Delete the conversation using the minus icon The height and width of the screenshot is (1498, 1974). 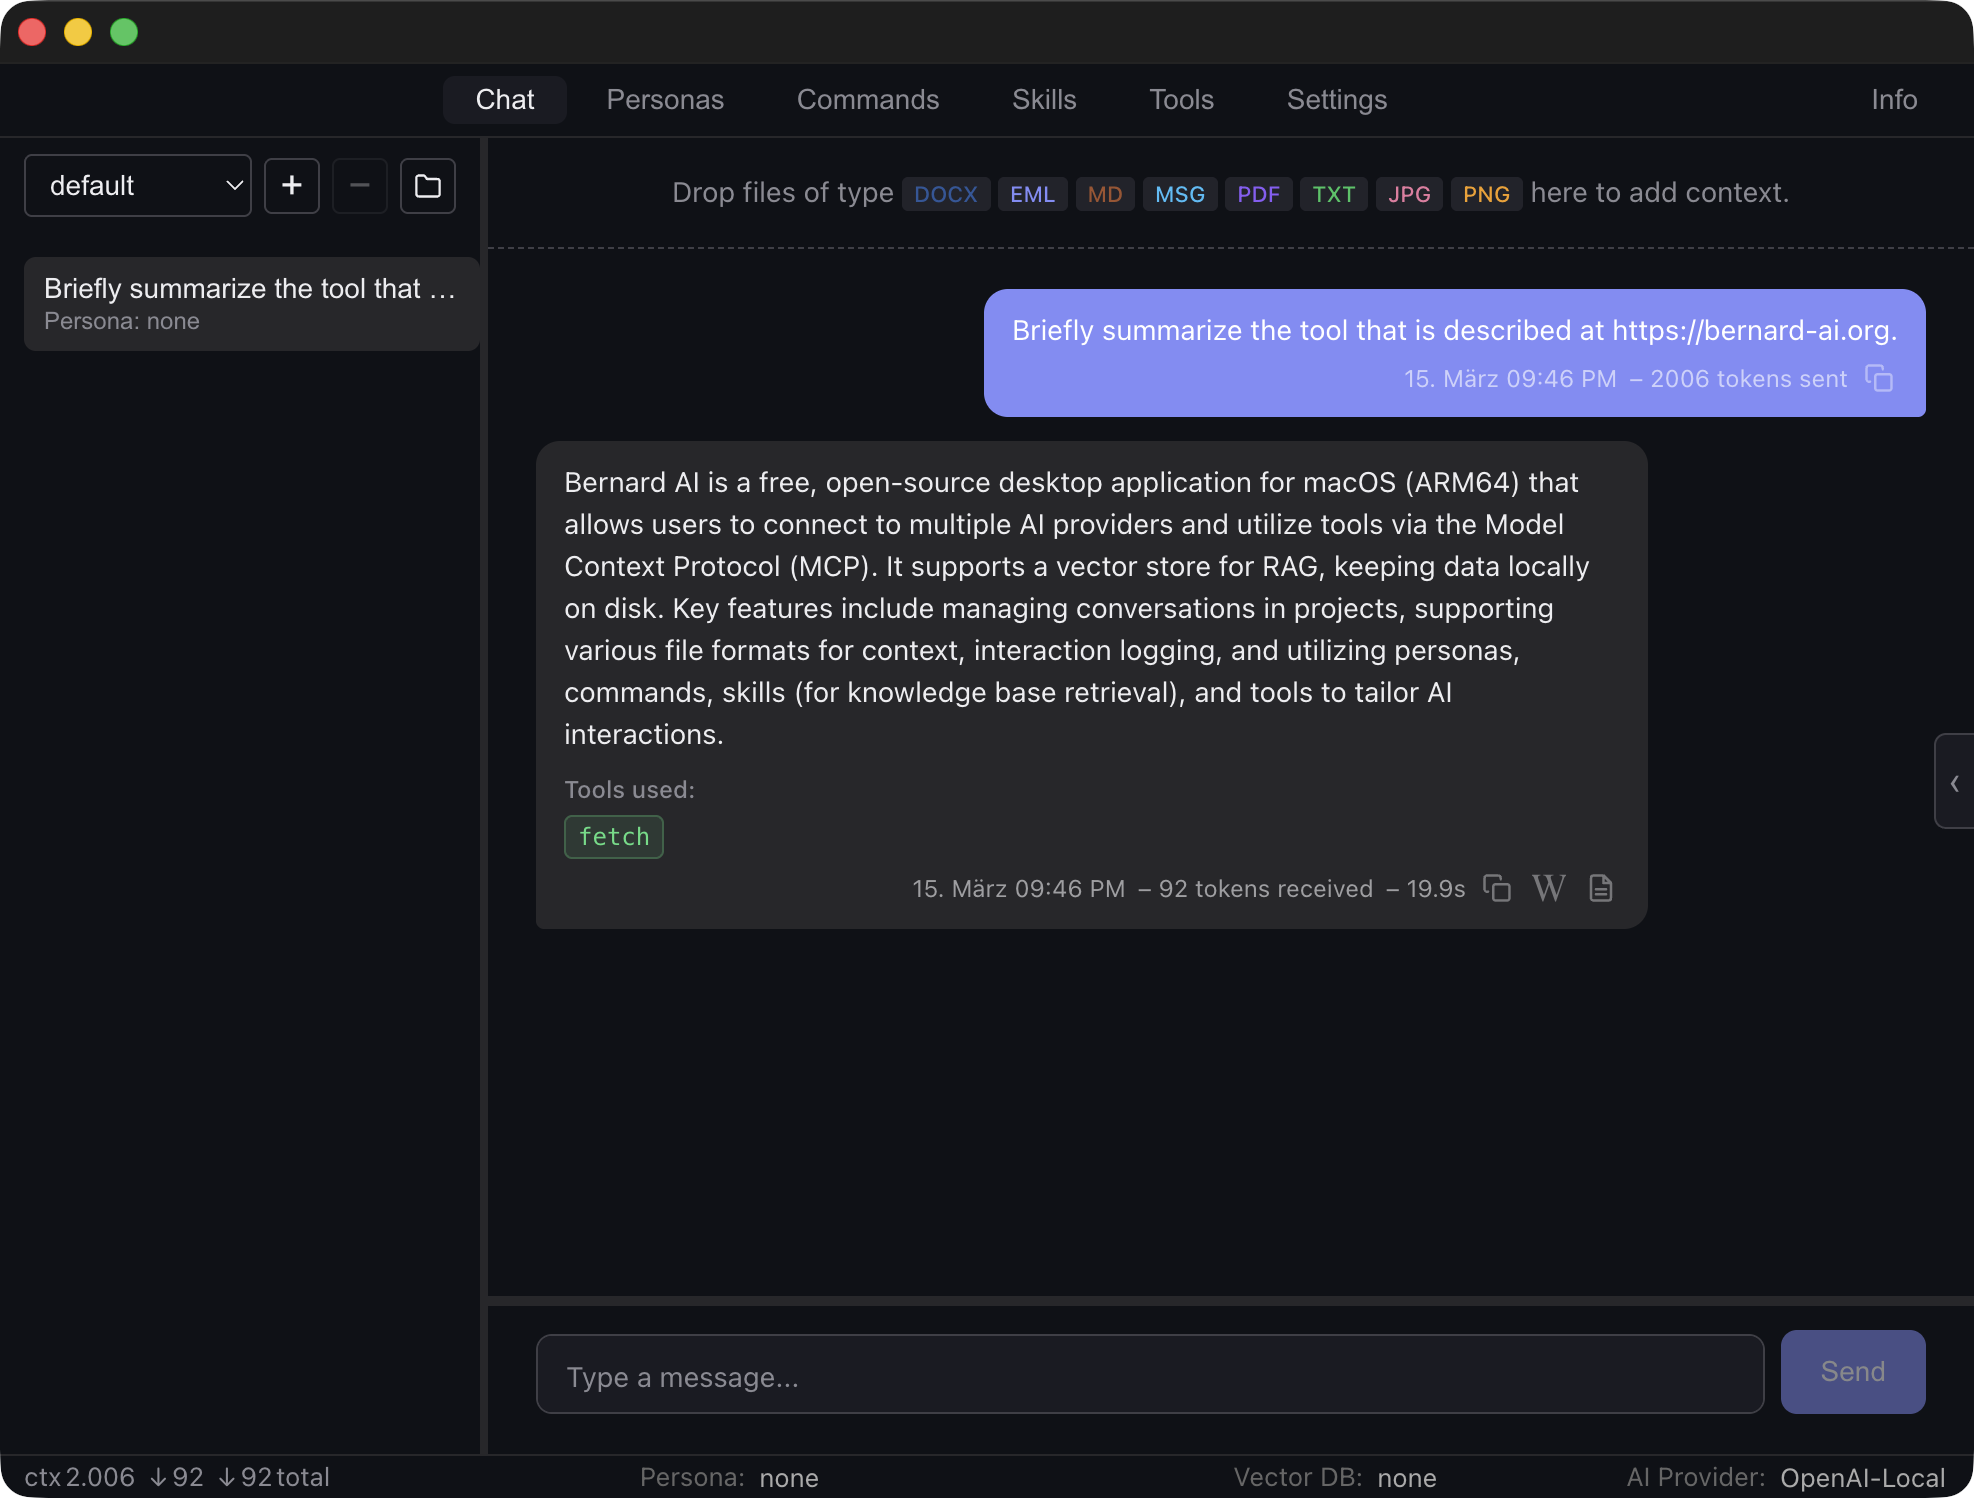tap(359, 186)
